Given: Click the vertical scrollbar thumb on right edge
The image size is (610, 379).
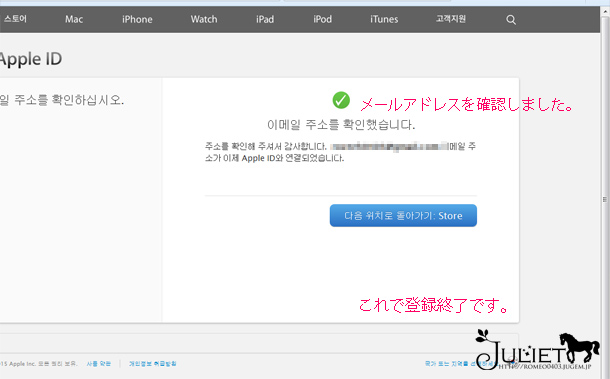Looking at the screenshot, I should click(x=605, y=199).
